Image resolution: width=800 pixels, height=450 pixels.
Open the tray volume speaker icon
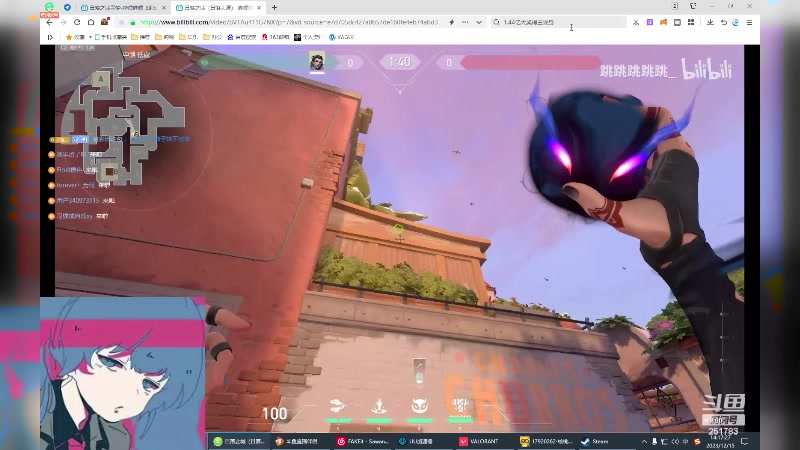click(x=675, y=441)
